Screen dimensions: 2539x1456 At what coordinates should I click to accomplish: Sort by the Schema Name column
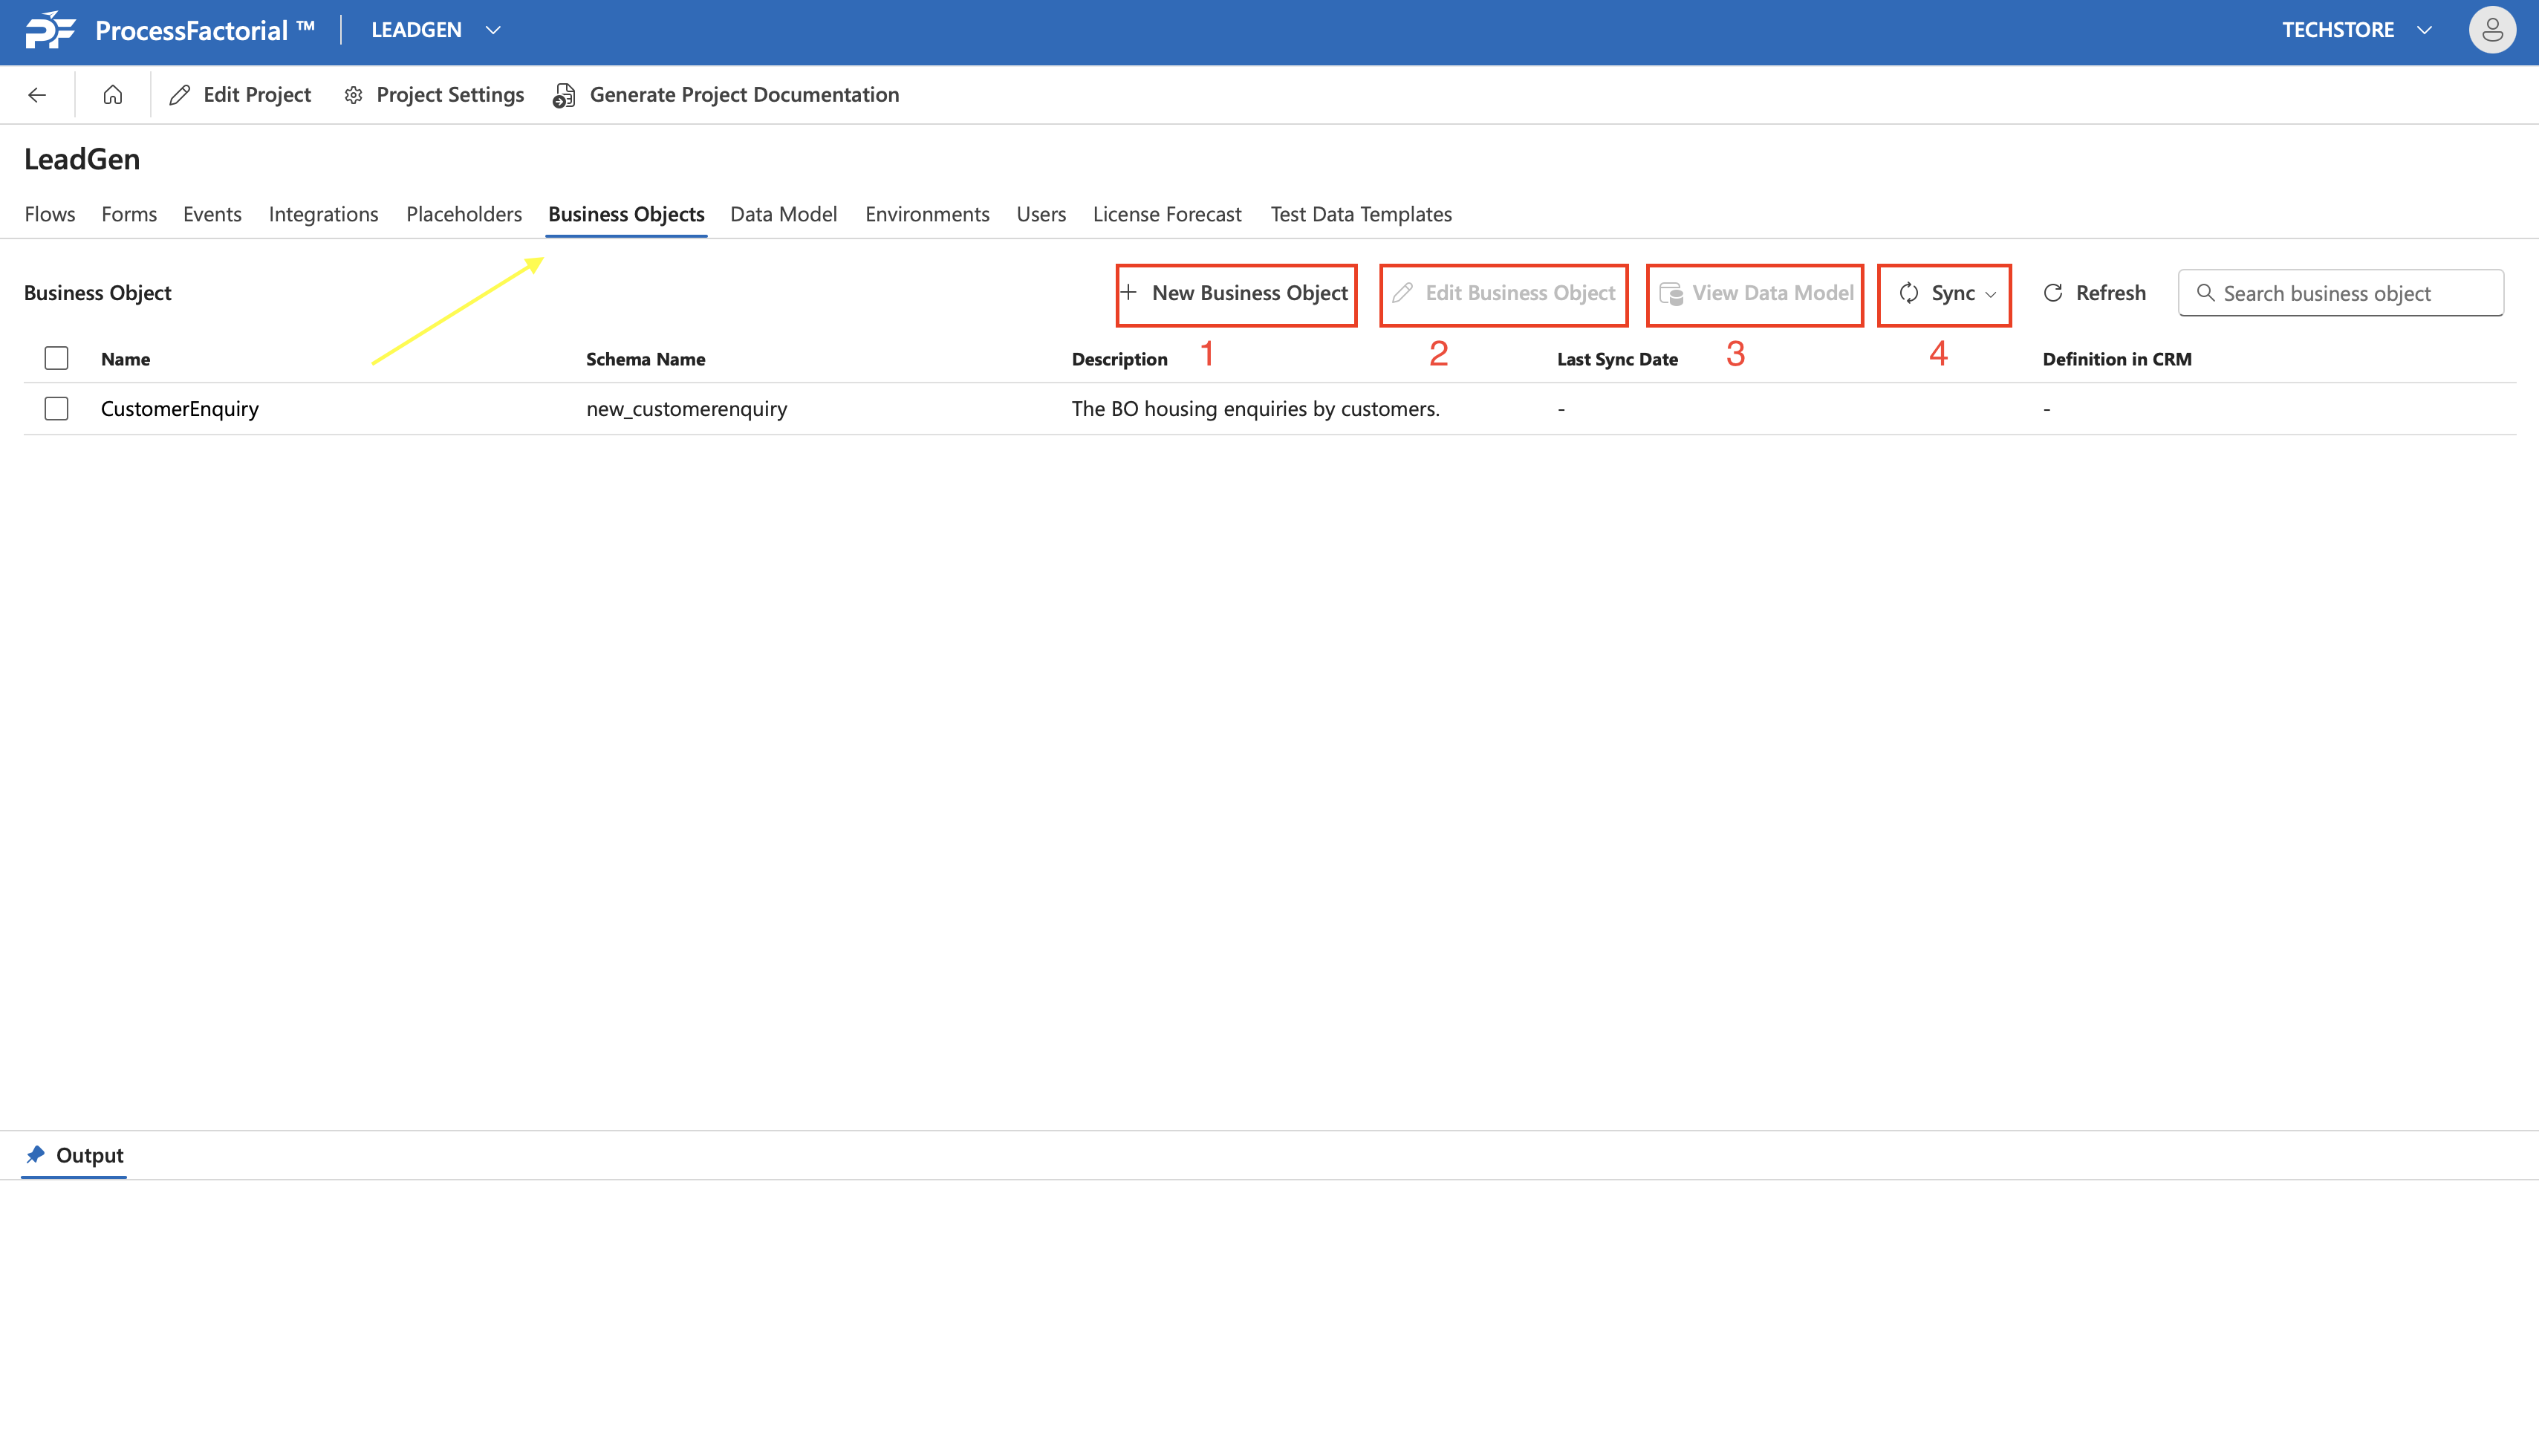[645, 359]
